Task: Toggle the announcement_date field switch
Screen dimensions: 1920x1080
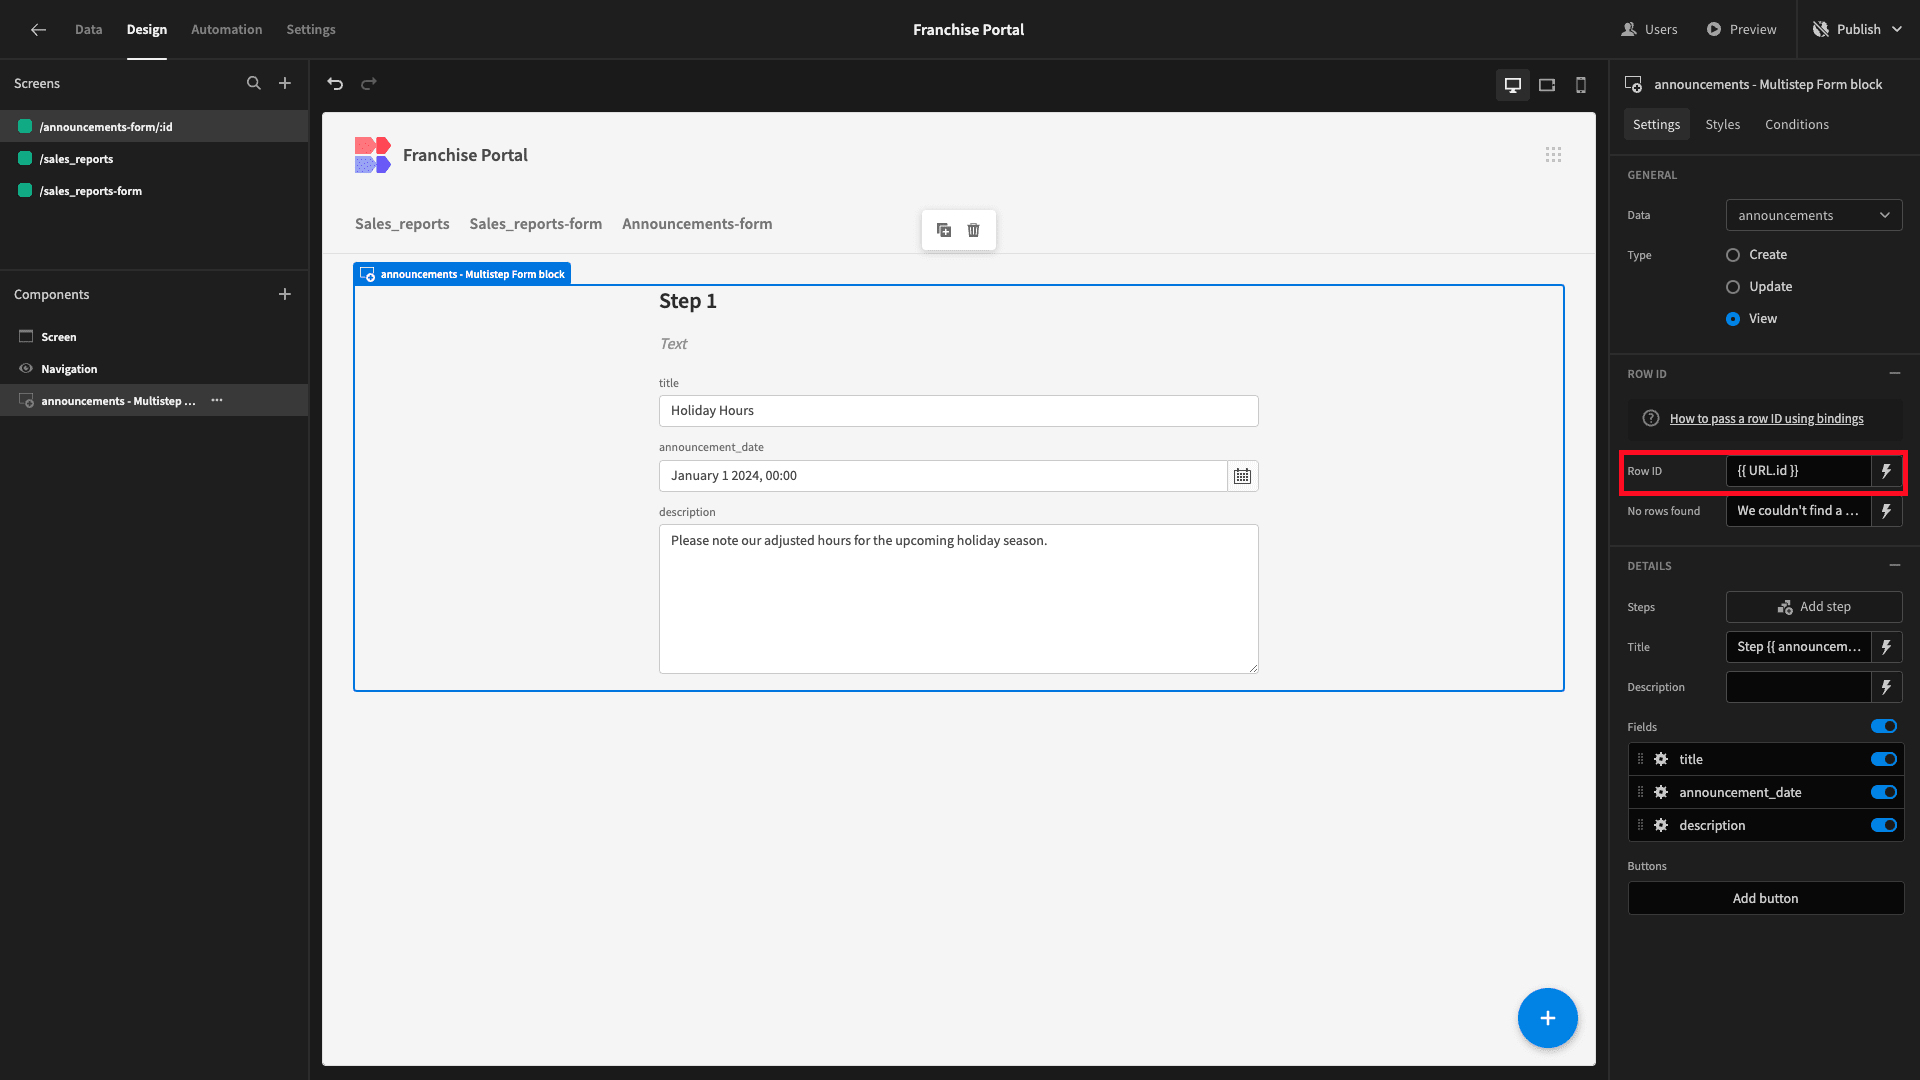Action: (x=1884, y=793)
